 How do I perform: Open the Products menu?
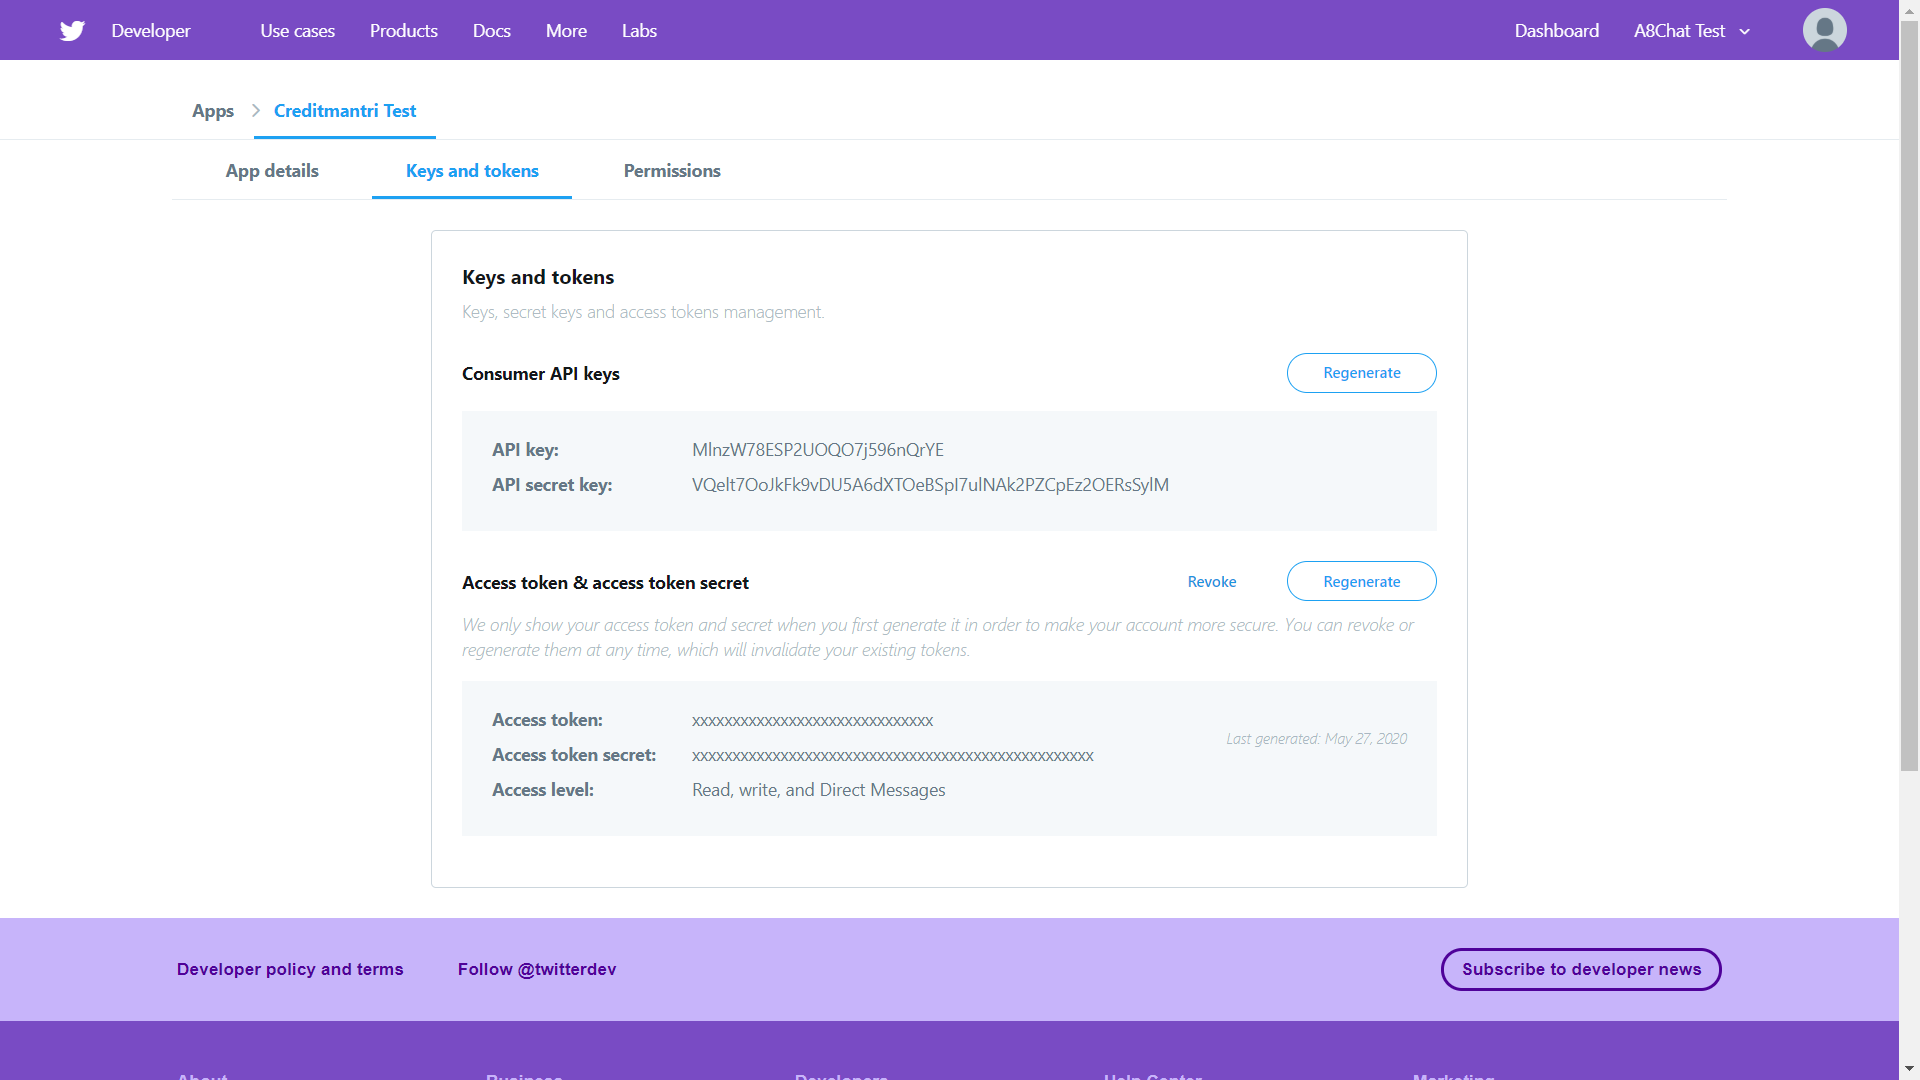click(403, 31)
